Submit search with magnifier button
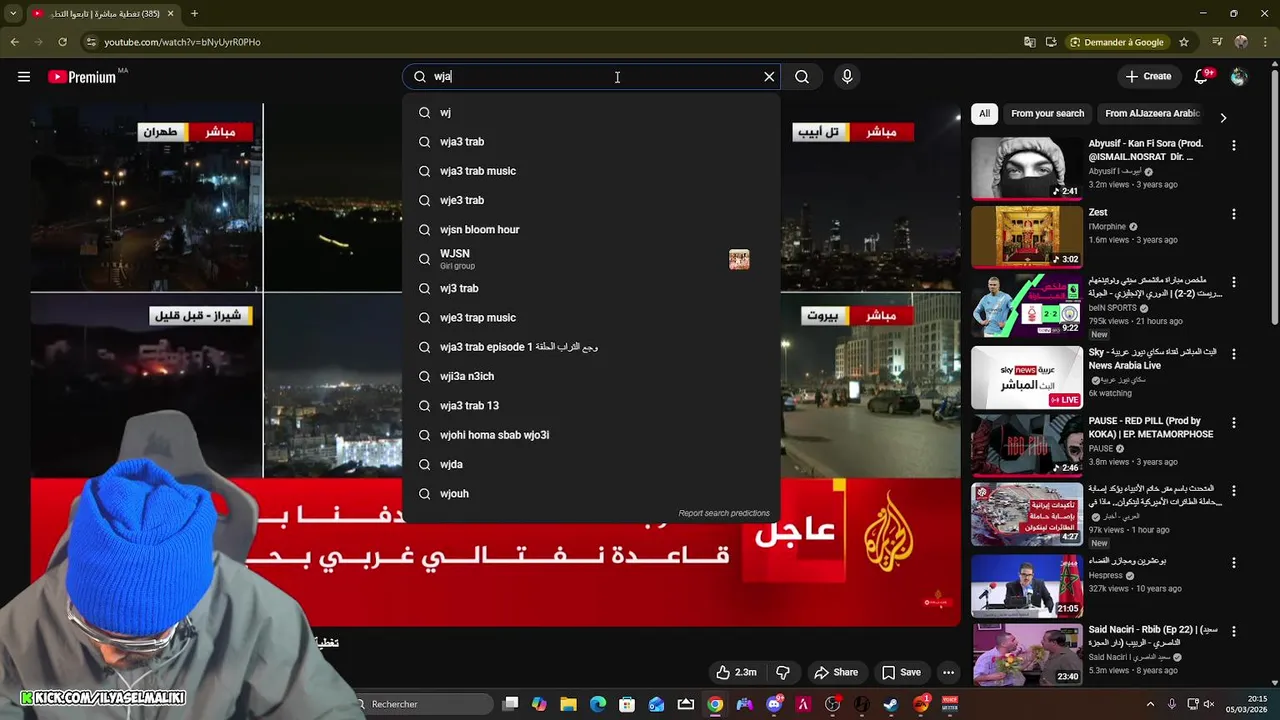 [802, 76]
